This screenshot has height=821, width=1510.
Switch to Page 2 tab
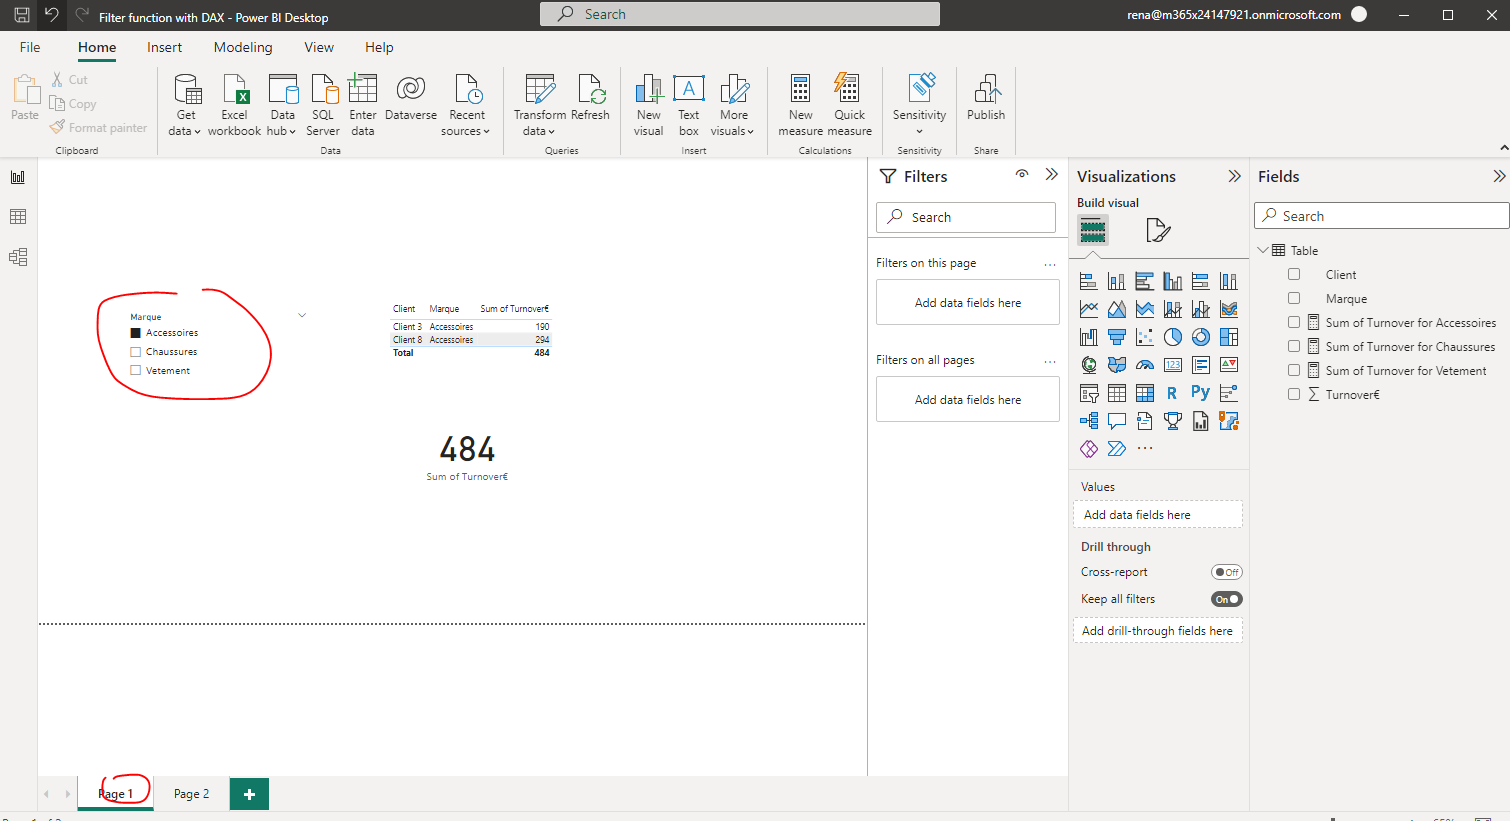[191, 794]
